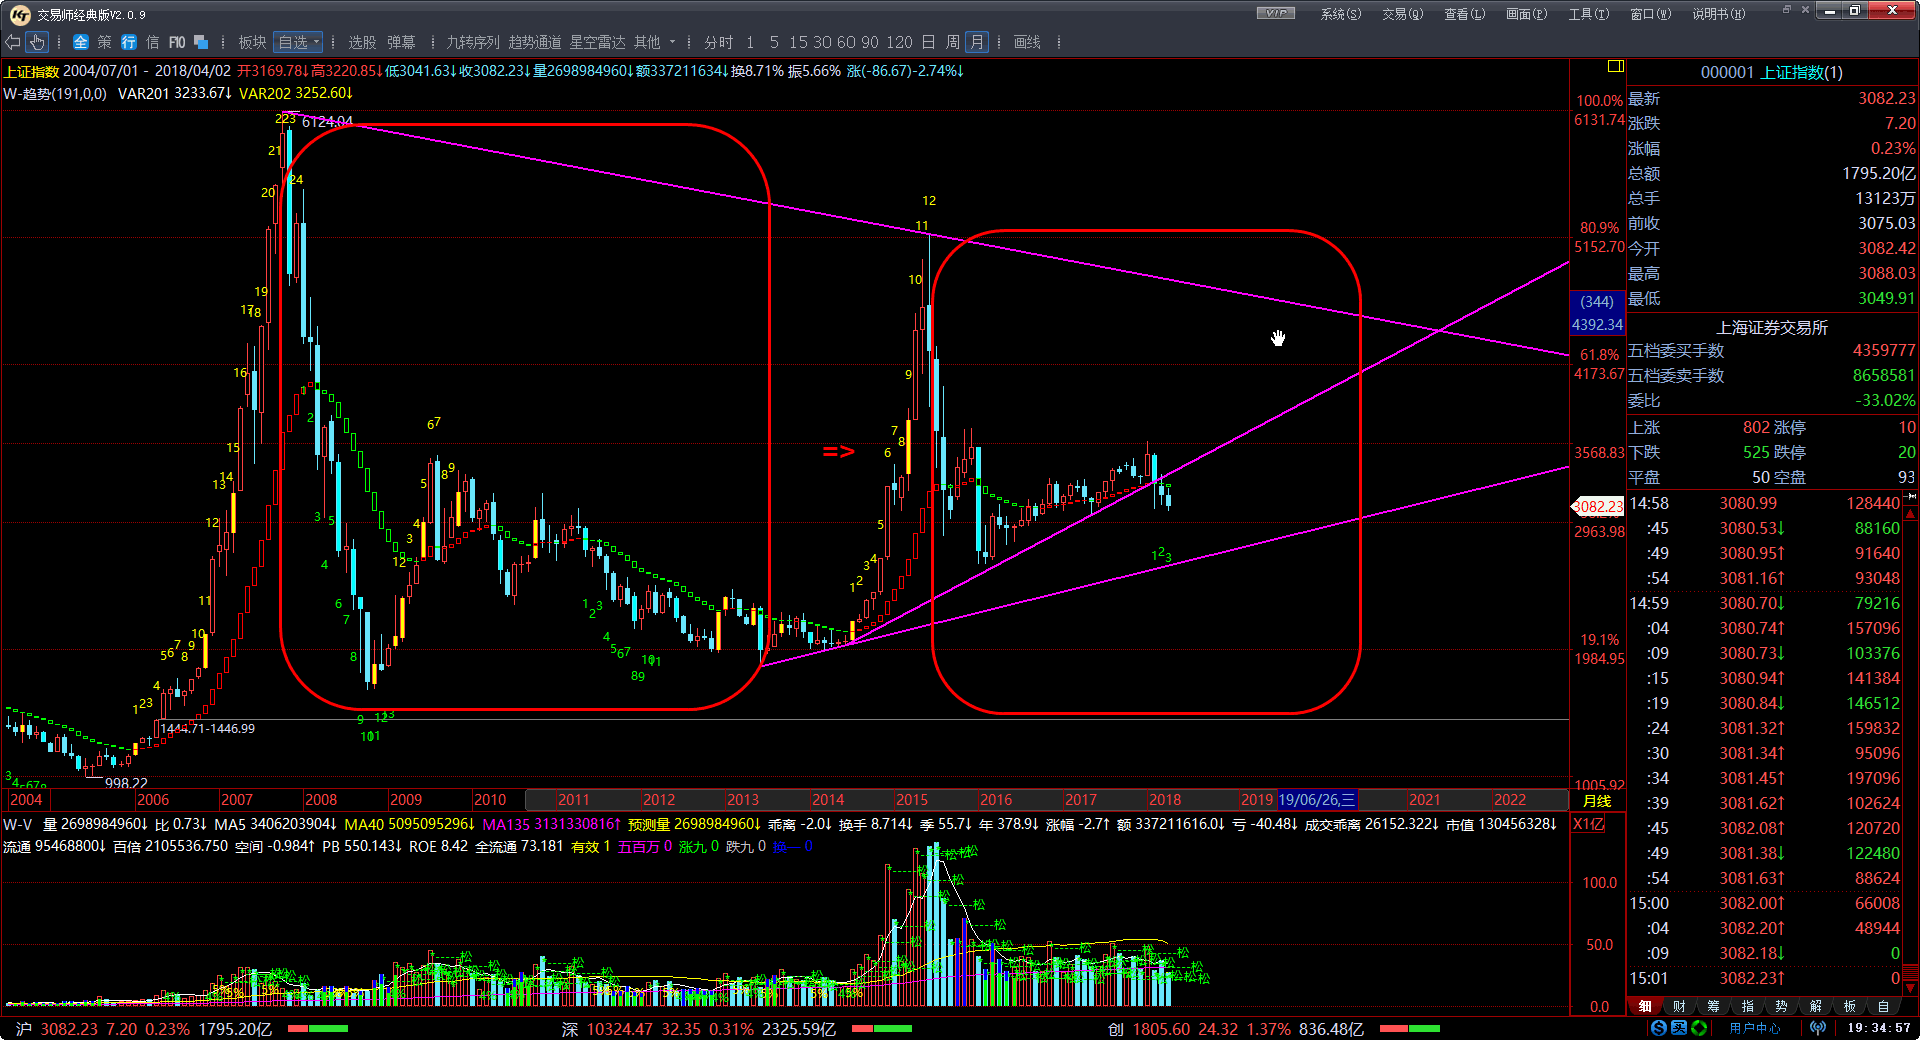The height and width of the screenshot is (1040, 1920).
Task: Toggle the yellow side panel layout icon
Action: (1615, 66)
